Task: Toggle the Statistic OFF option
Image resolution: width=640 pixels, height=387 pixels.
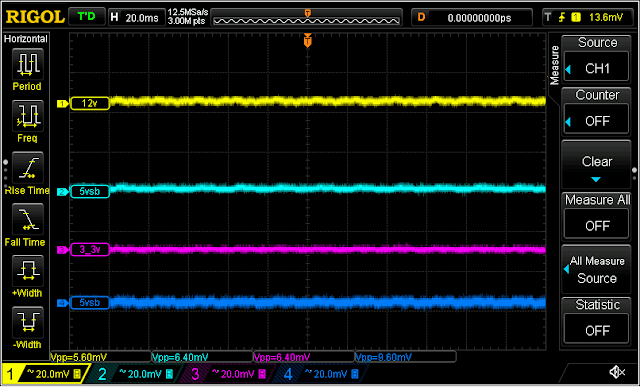Action: 596,330
